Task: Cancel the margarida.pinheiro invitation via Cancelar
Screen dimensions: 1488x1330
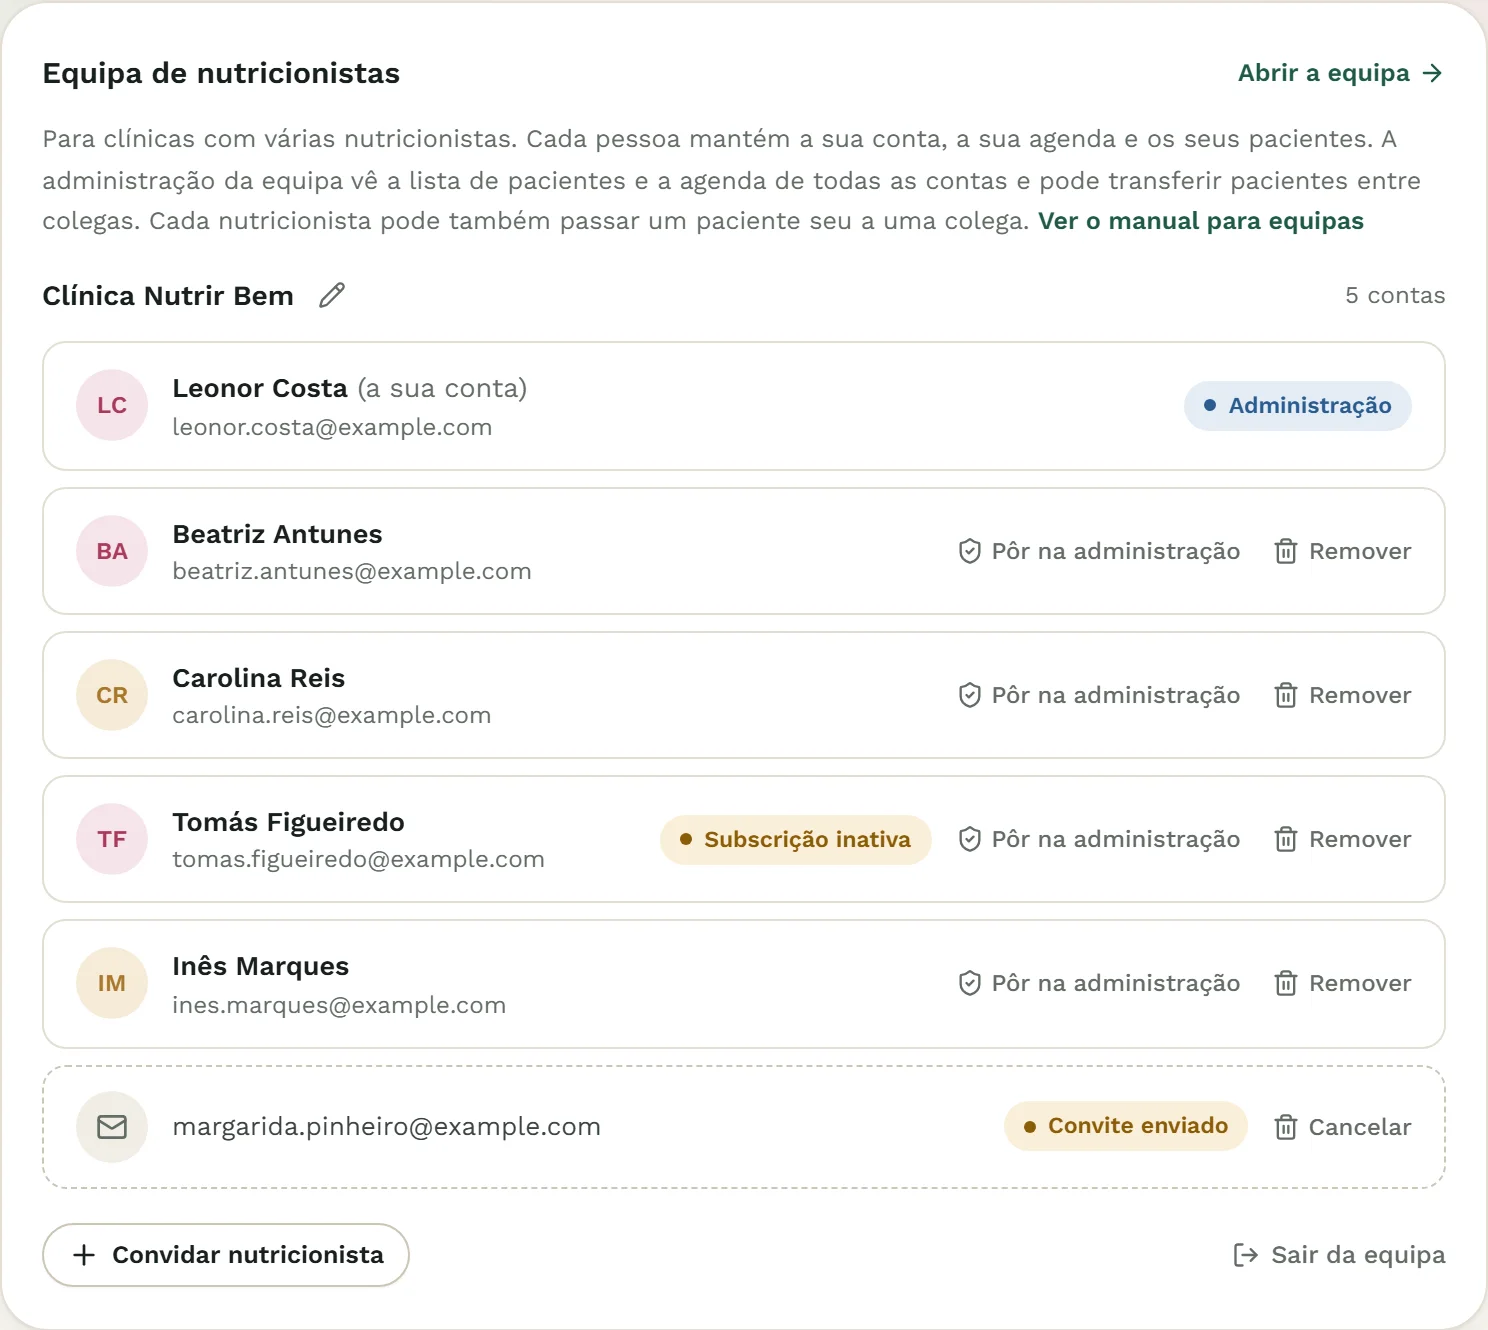Action: (x=1343, y=1127)
